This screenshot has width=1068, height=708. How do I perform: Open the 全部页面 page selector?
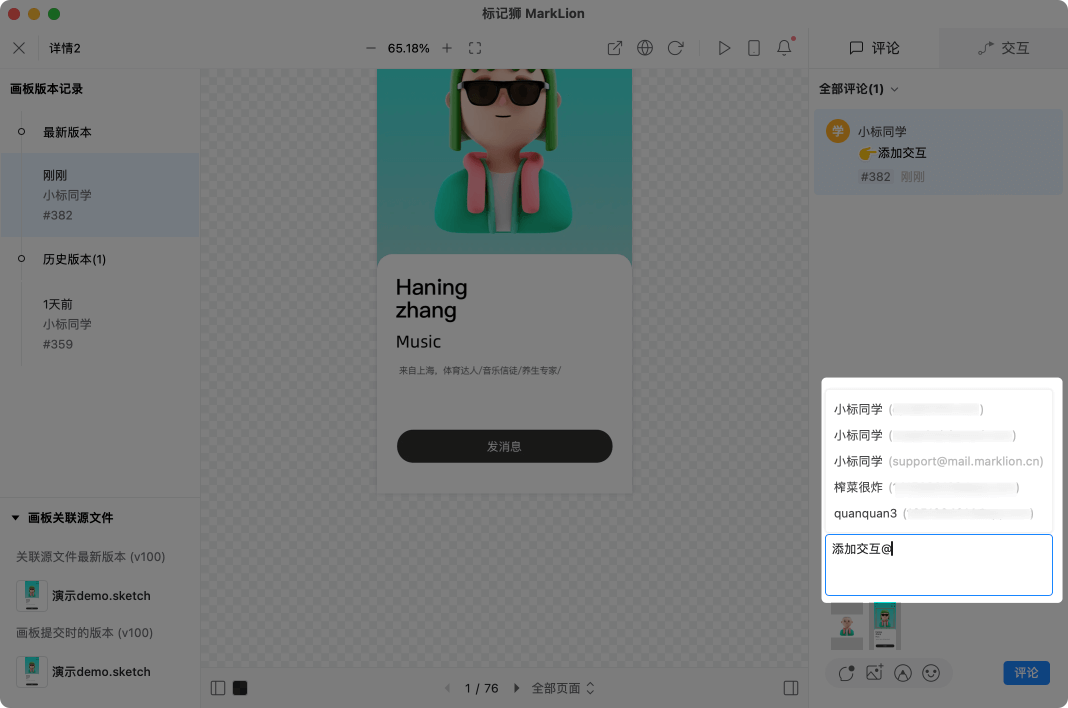[x=554, y=688]
